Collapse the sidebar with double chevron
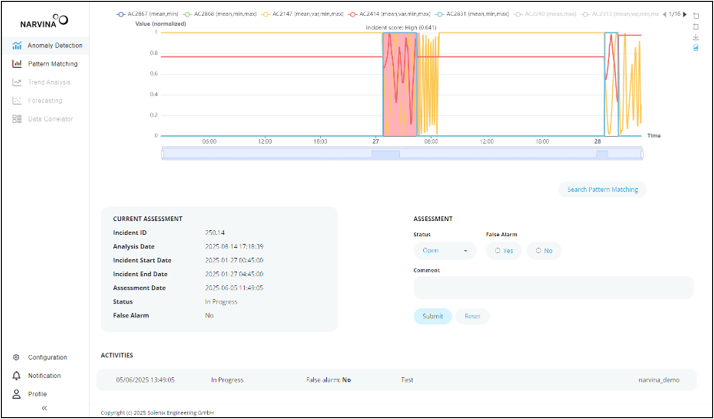The height and width of the screenshot is (419, 714). [44, 408]
